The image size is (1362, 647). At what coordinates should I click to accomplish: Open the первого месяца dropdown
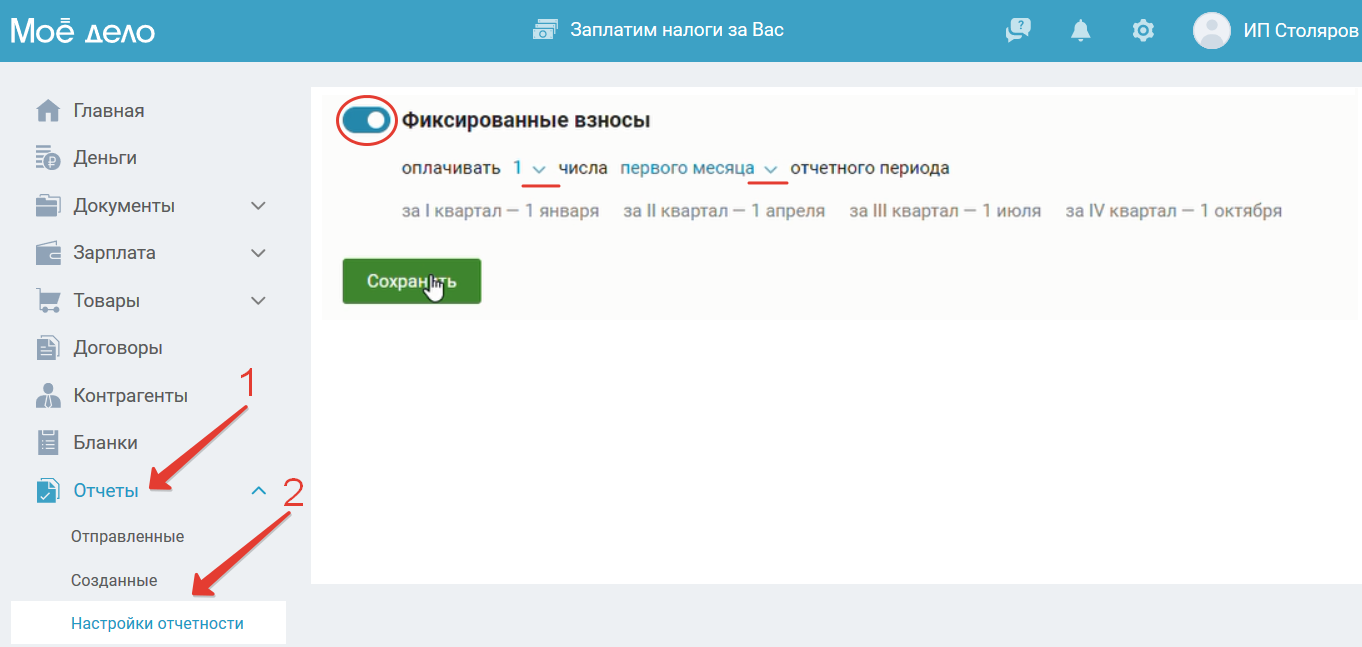coord(699,169)
